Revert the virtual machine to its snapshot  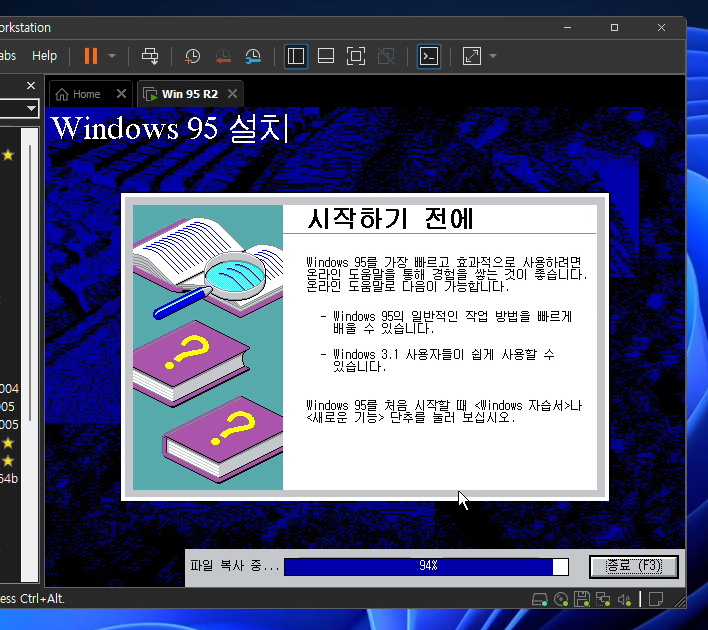click(223, 56)
